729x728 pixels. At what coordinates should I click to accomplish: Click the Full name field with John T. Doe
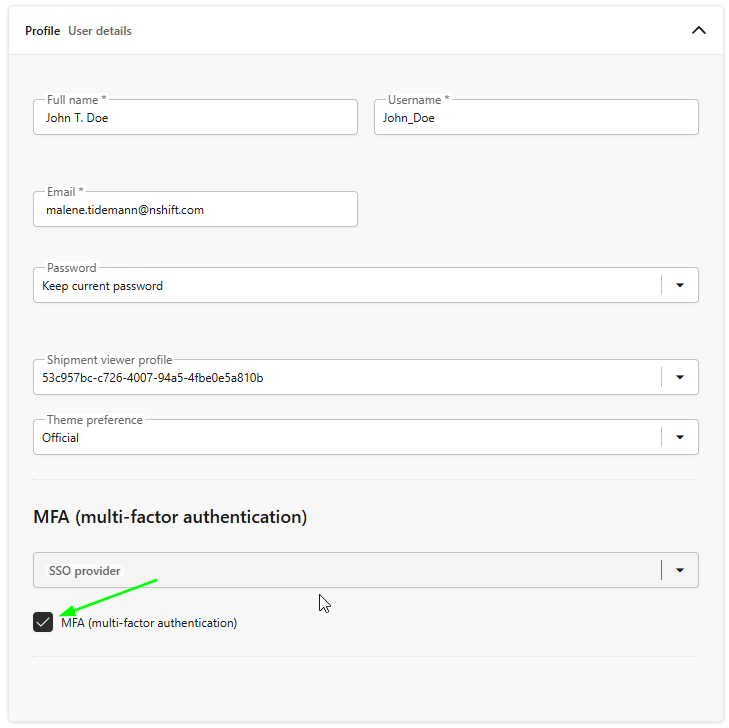click(195, 117)
